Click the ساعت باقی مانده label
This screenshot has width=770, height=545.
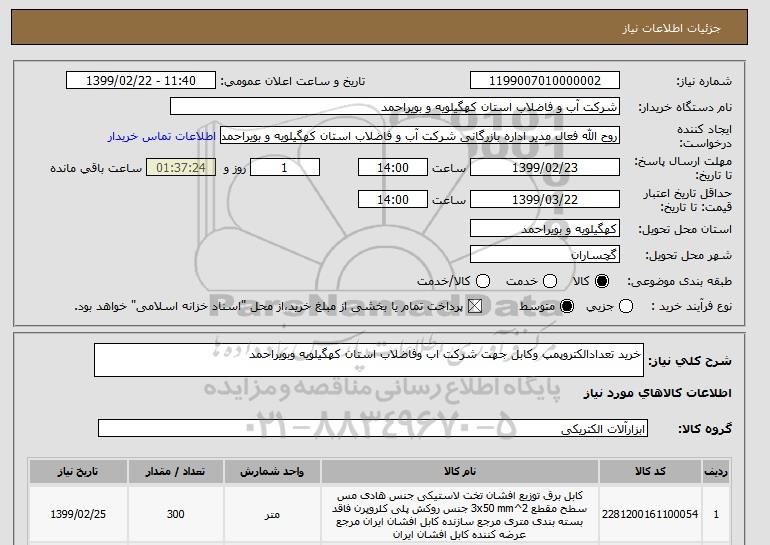(x=96, y=168)
